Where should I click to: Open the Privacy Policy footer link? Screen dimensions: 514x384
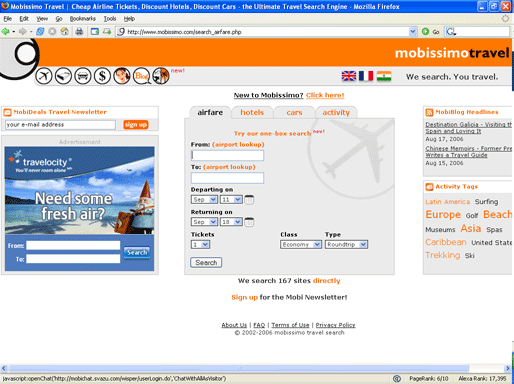(x=335, y=325)
